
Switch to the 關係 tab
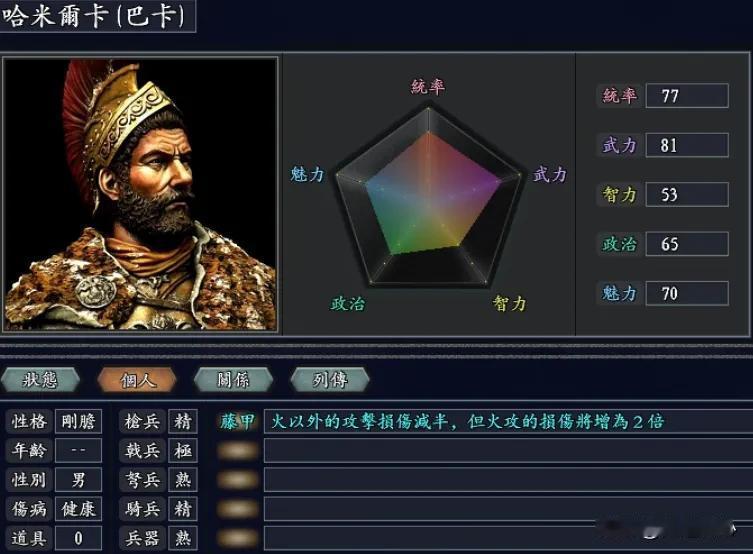pos(233,380)
